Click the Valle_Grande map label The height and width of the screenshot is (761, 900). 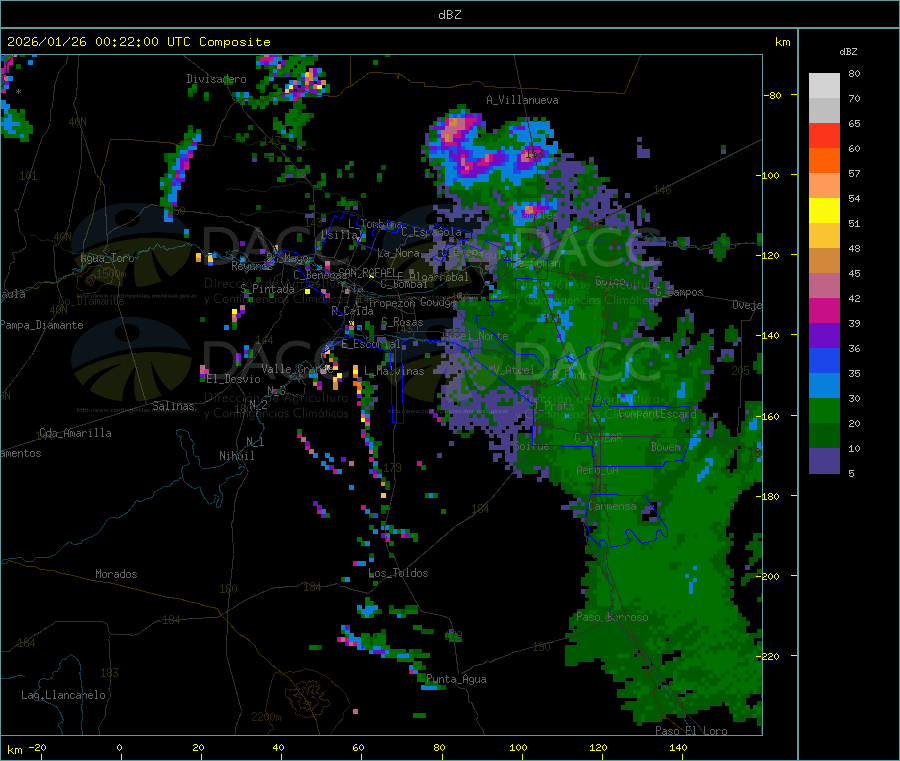[297, 369]
